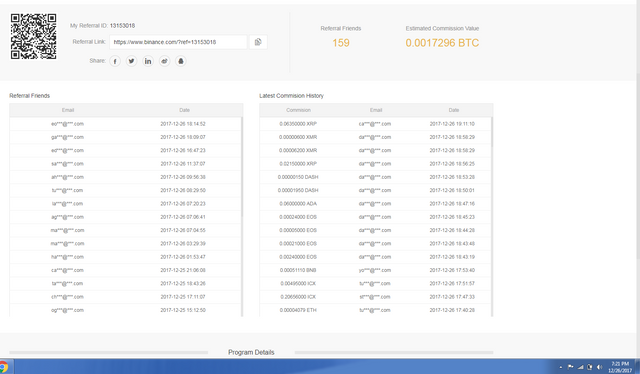Share referral link via QQ icon
This screenshot has height=374, width=640.
click(181, 61)
